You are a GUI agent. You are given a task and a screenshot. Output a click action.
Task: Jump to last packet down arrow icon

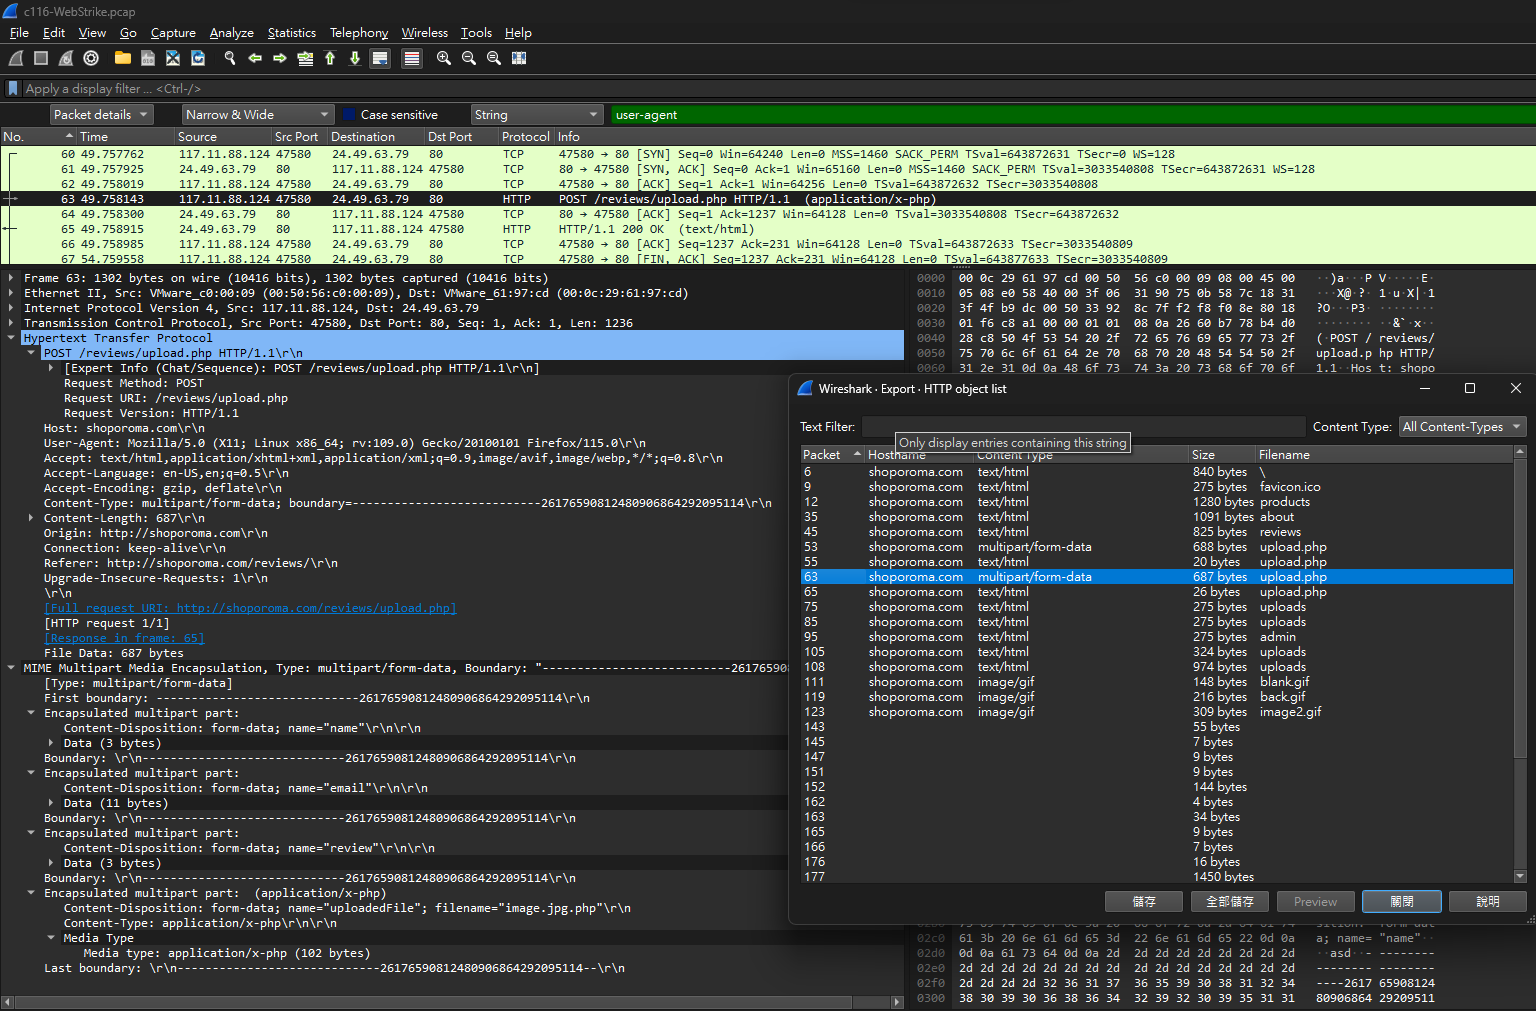[355, 58]
